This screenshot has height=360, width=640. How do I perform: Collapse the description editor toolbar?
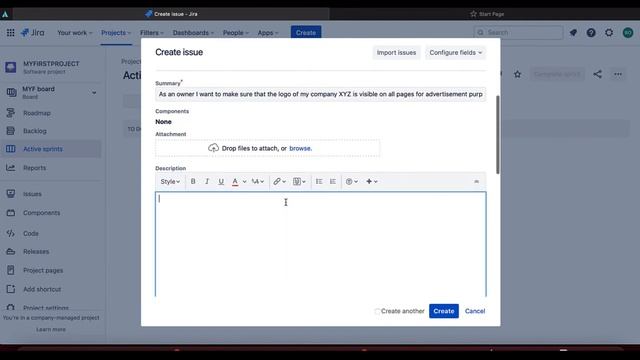click(x=476, y=182)
